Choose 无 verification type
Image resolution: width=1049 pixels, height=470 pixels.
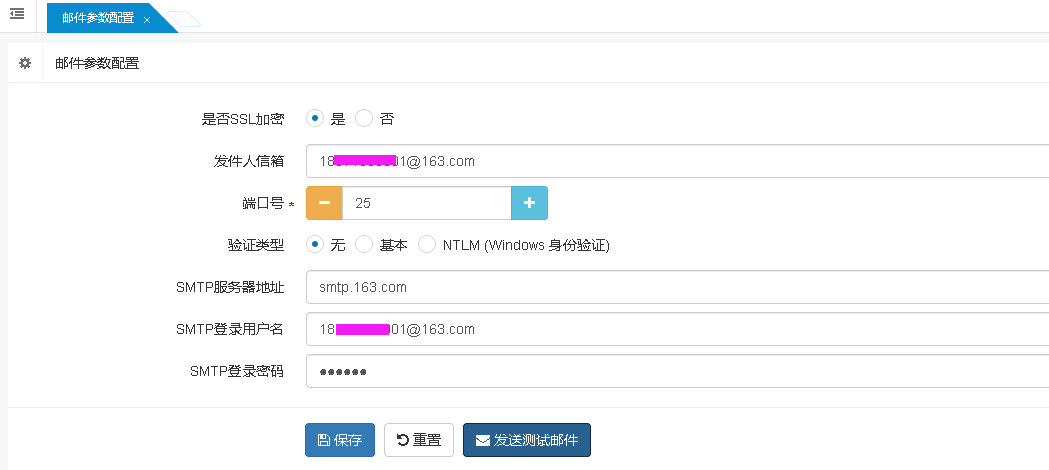pos(315,244)
